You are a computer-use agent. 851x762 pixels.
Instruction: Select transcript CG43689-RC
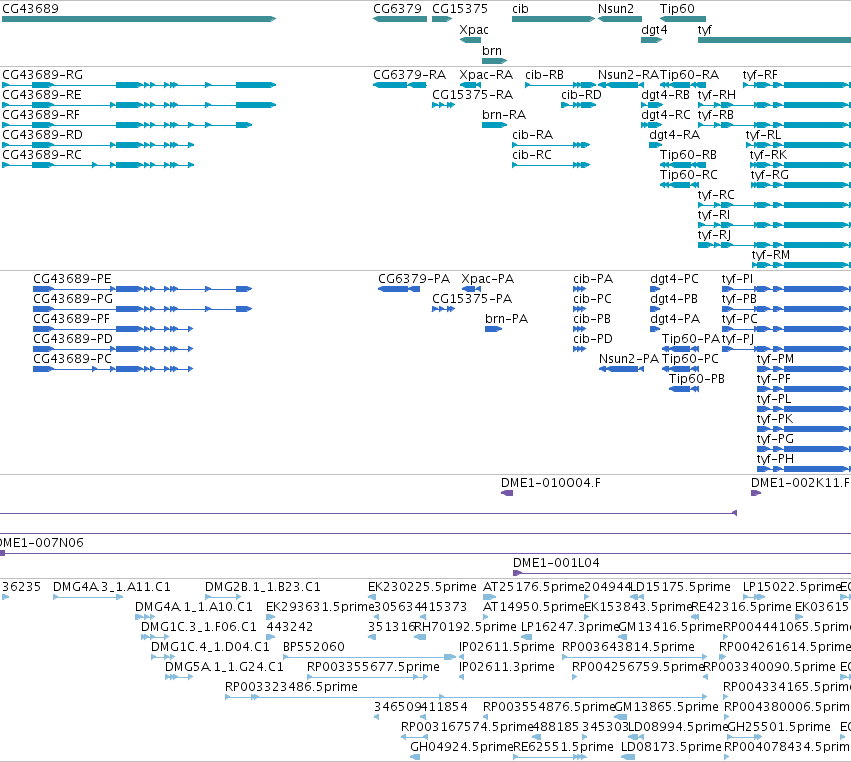[98, 165]
